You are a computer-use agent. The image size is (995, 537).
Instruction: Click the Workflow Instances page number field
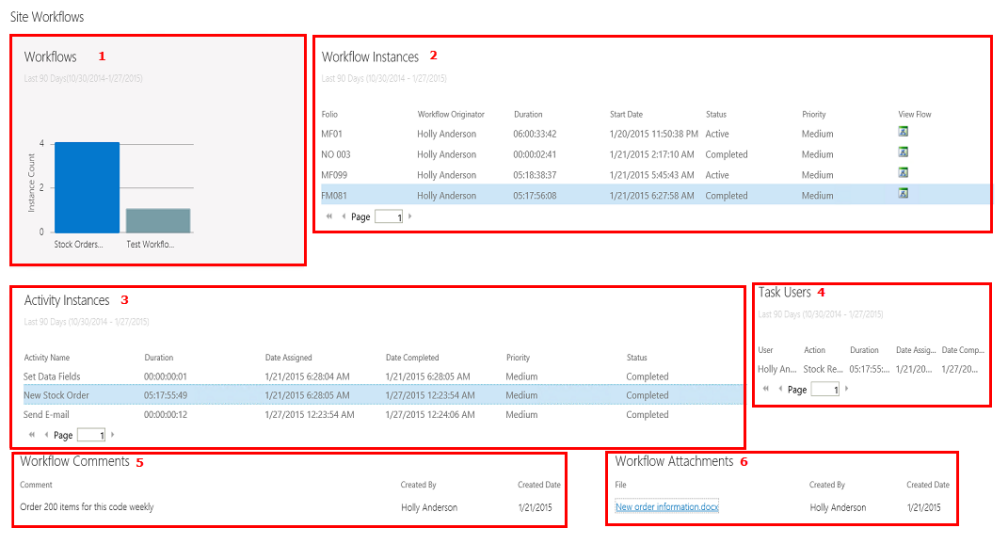tap(389, 216)
